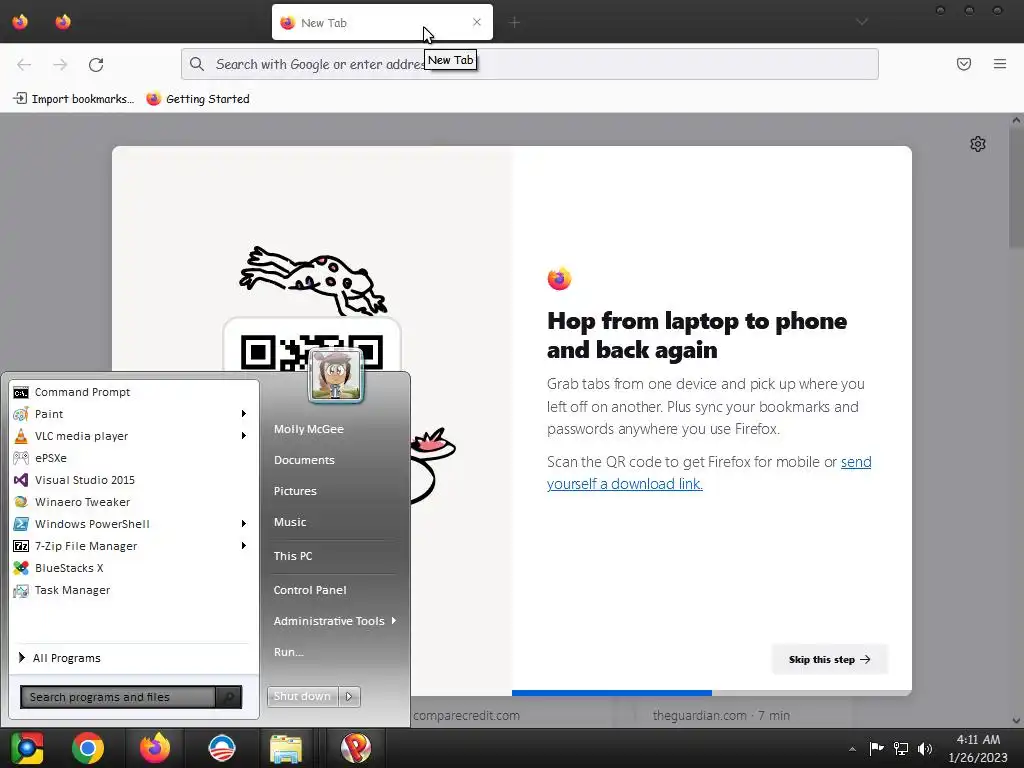
Task: Click Search programs and files box
Action: coord(118,697)
